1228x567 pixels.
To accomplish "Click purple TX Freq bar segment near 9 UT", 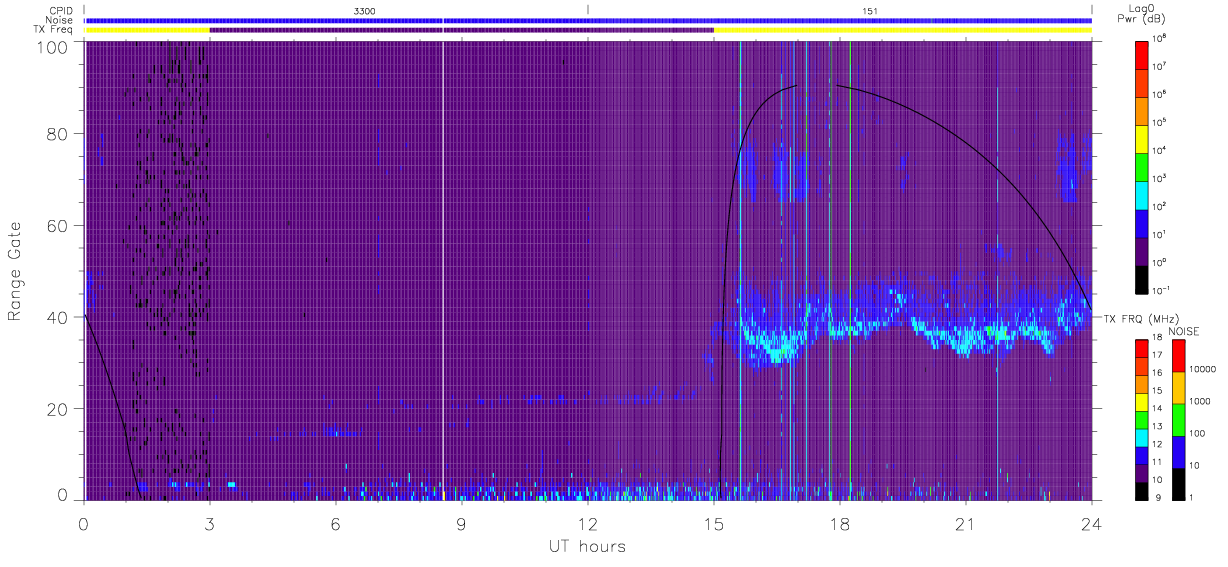I will tap(461, 30).
